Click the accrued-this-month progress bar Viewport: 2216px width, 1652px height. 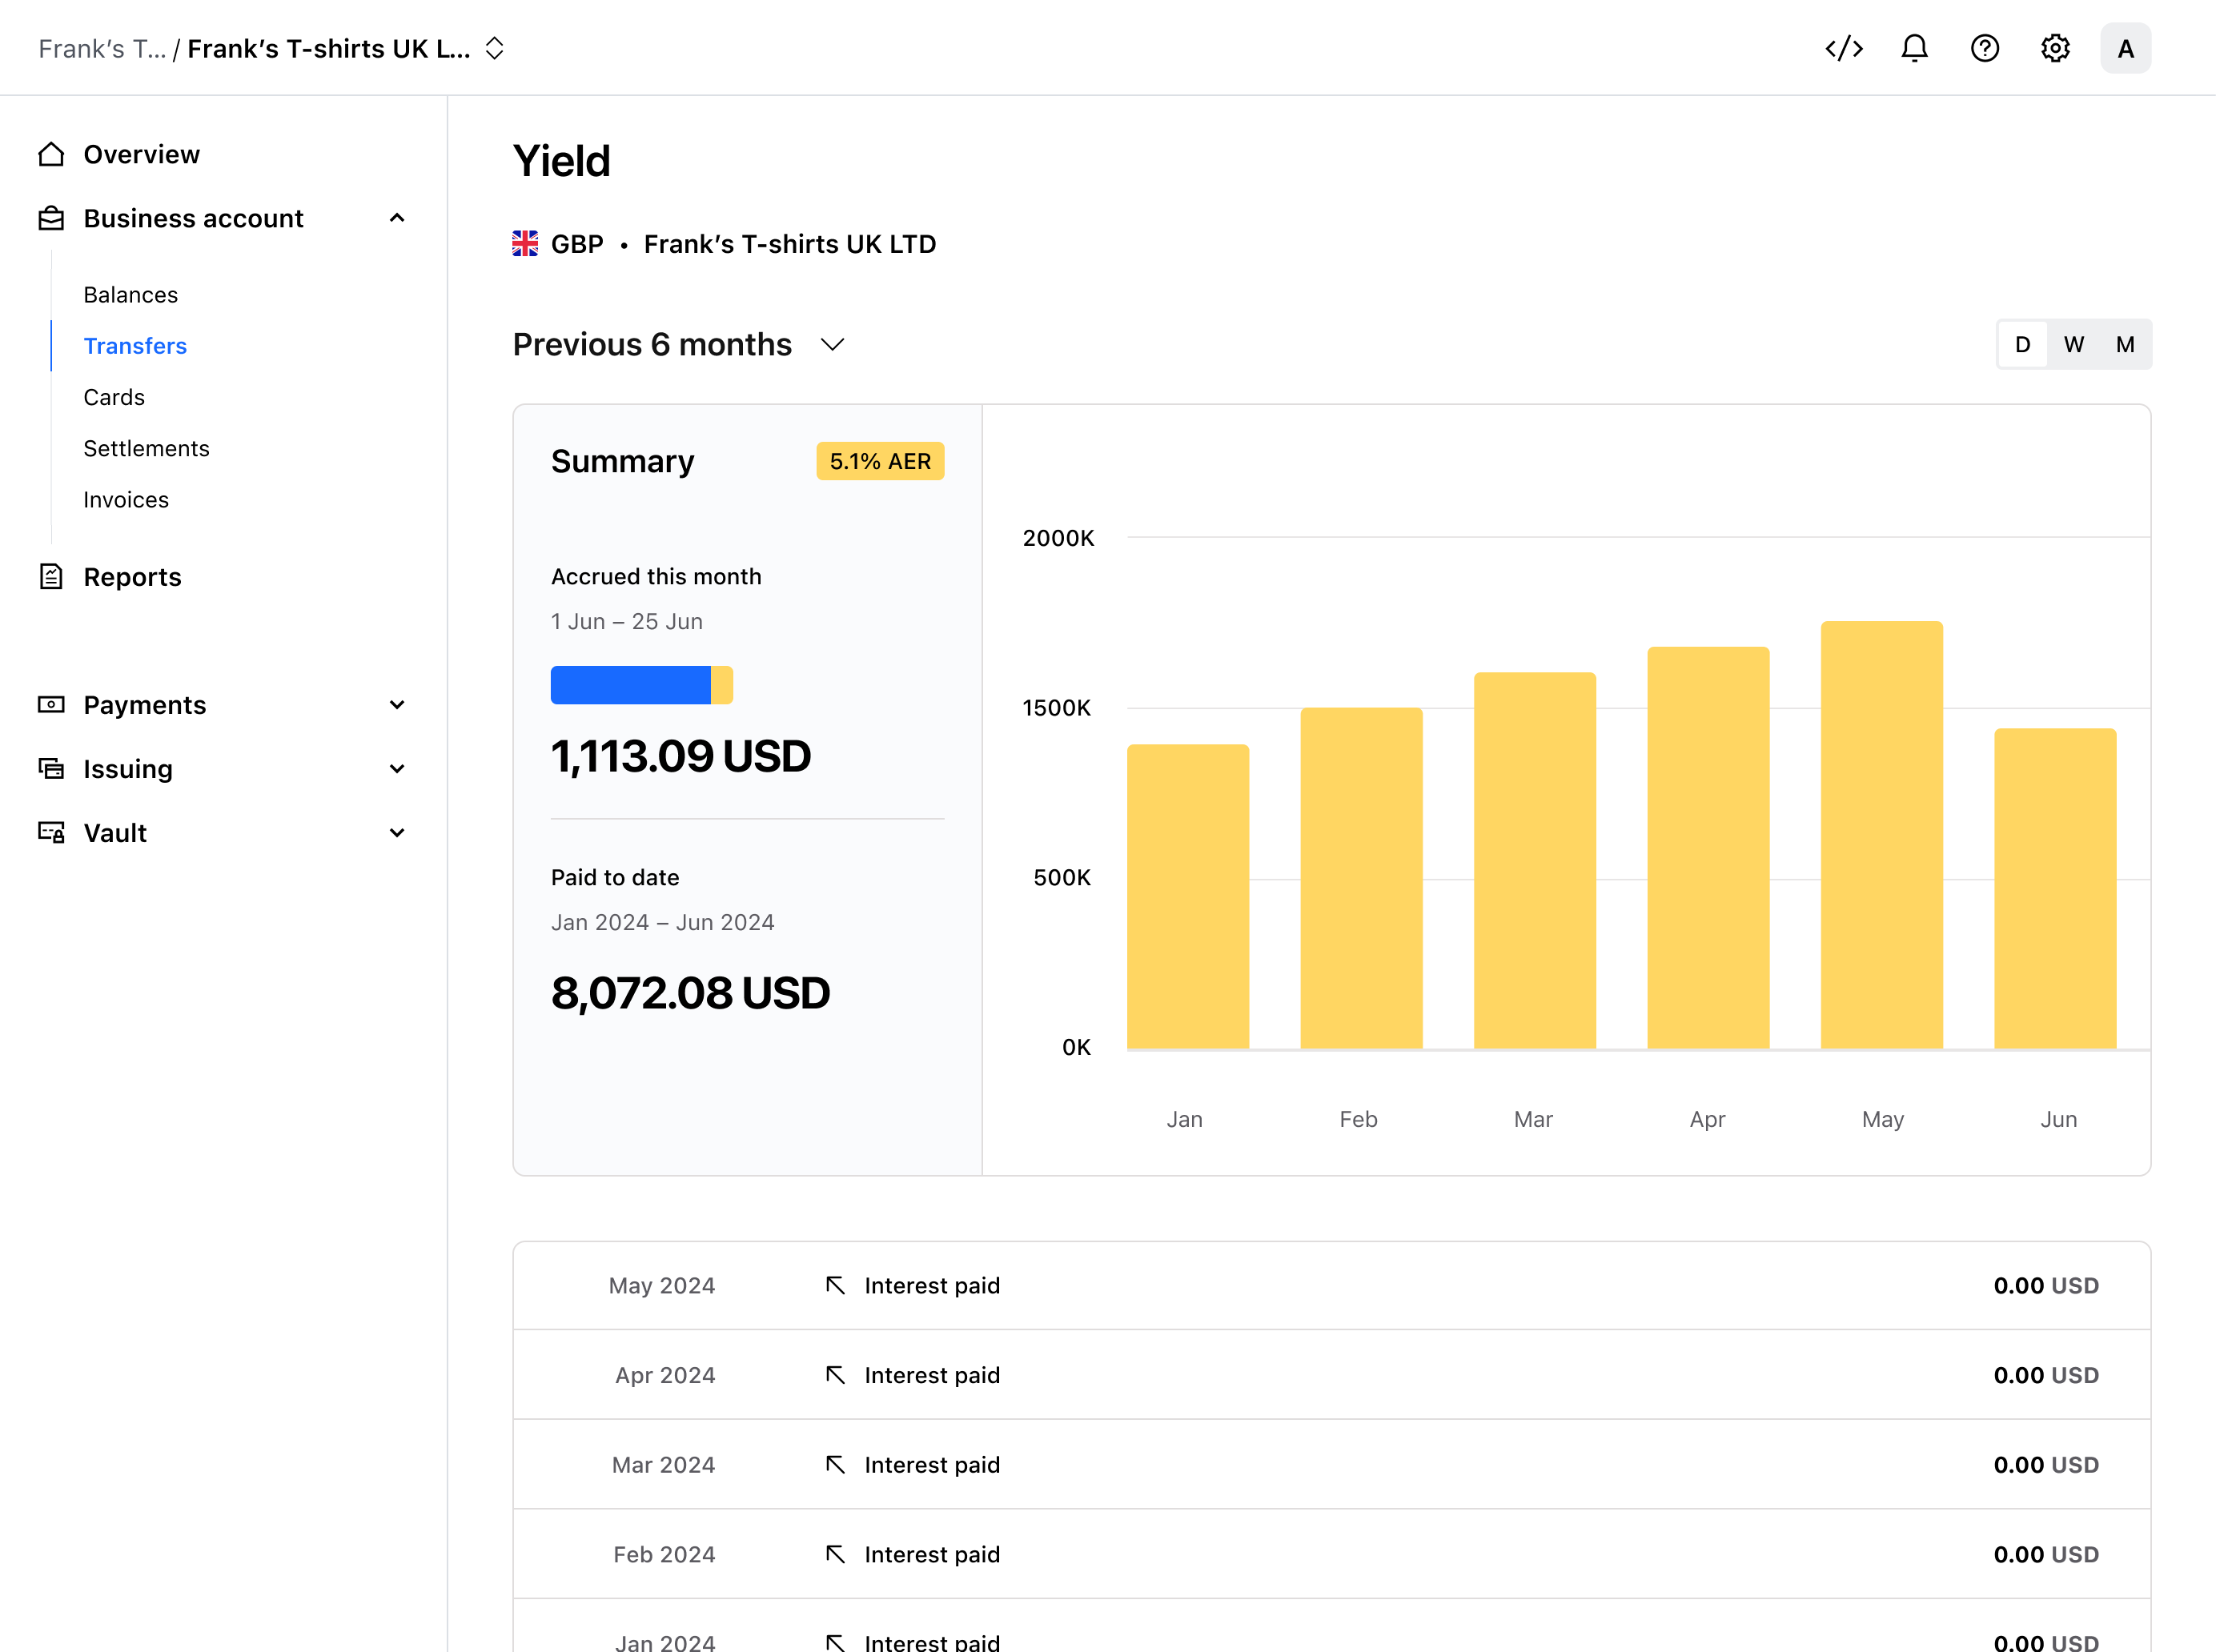tap(642, 685)
